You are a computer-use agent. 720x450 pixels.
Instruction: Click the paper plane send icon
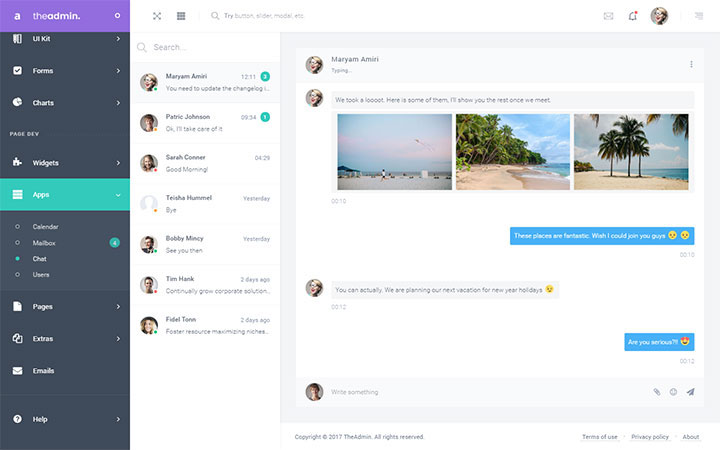pyautogui.click(x=690, y=392)
